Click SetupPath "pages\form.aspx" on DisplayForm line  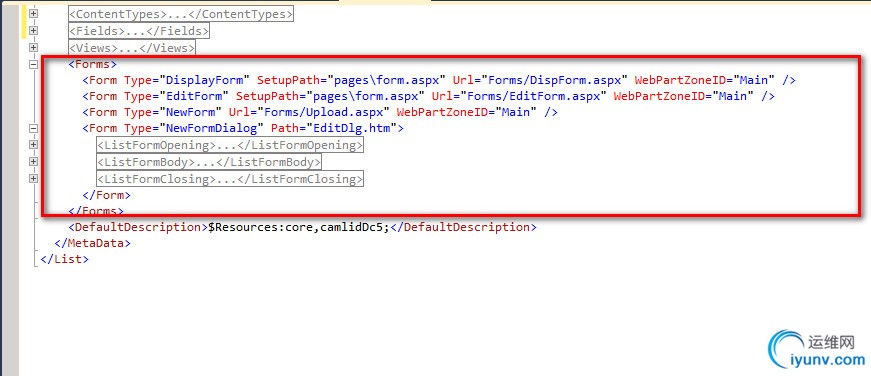point(387,80)
